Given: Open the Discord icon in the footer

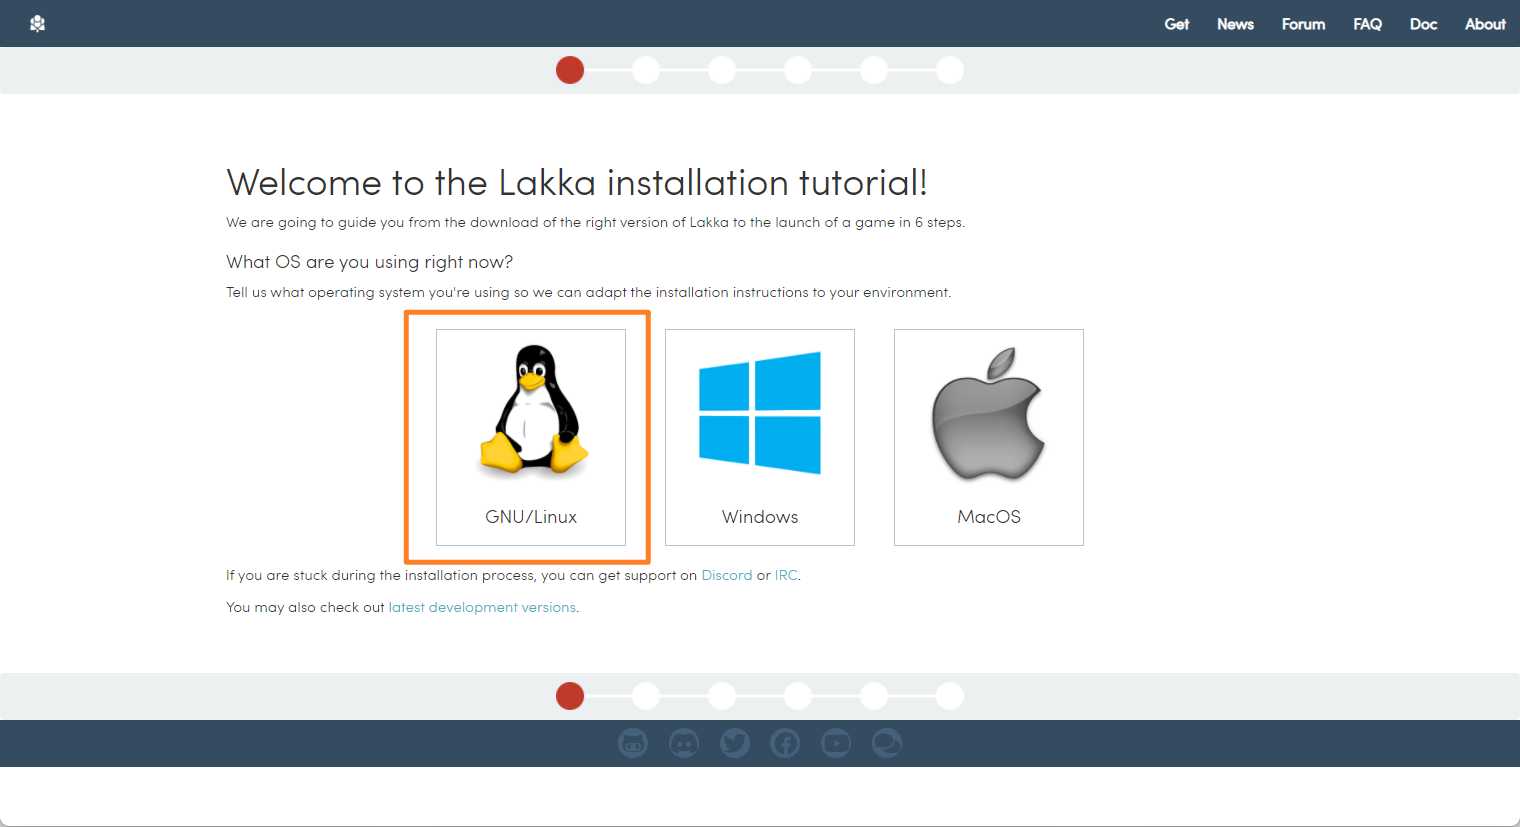Looking at the screenshot, I should pos(684,743).
